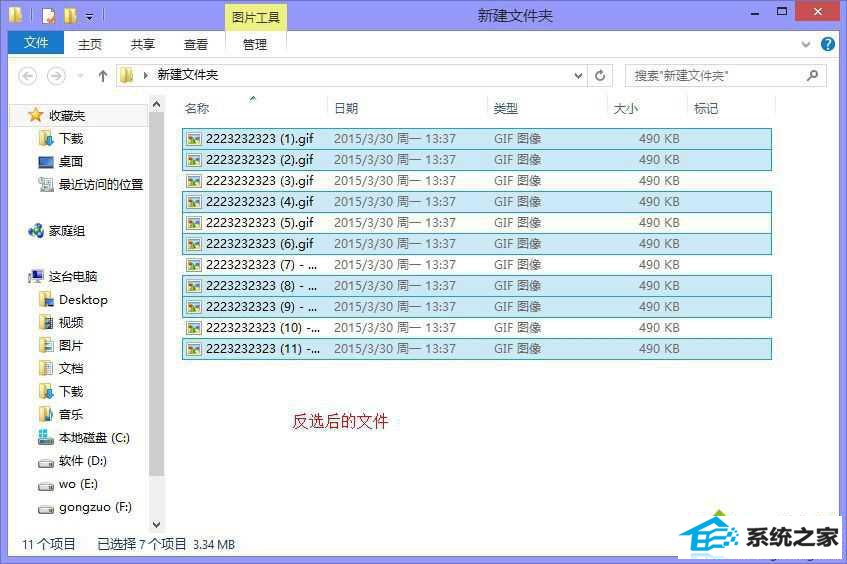Click icon of file 2223232323 (9)
The height and width of the screenshot is (564, 847).
coord(193,307)
